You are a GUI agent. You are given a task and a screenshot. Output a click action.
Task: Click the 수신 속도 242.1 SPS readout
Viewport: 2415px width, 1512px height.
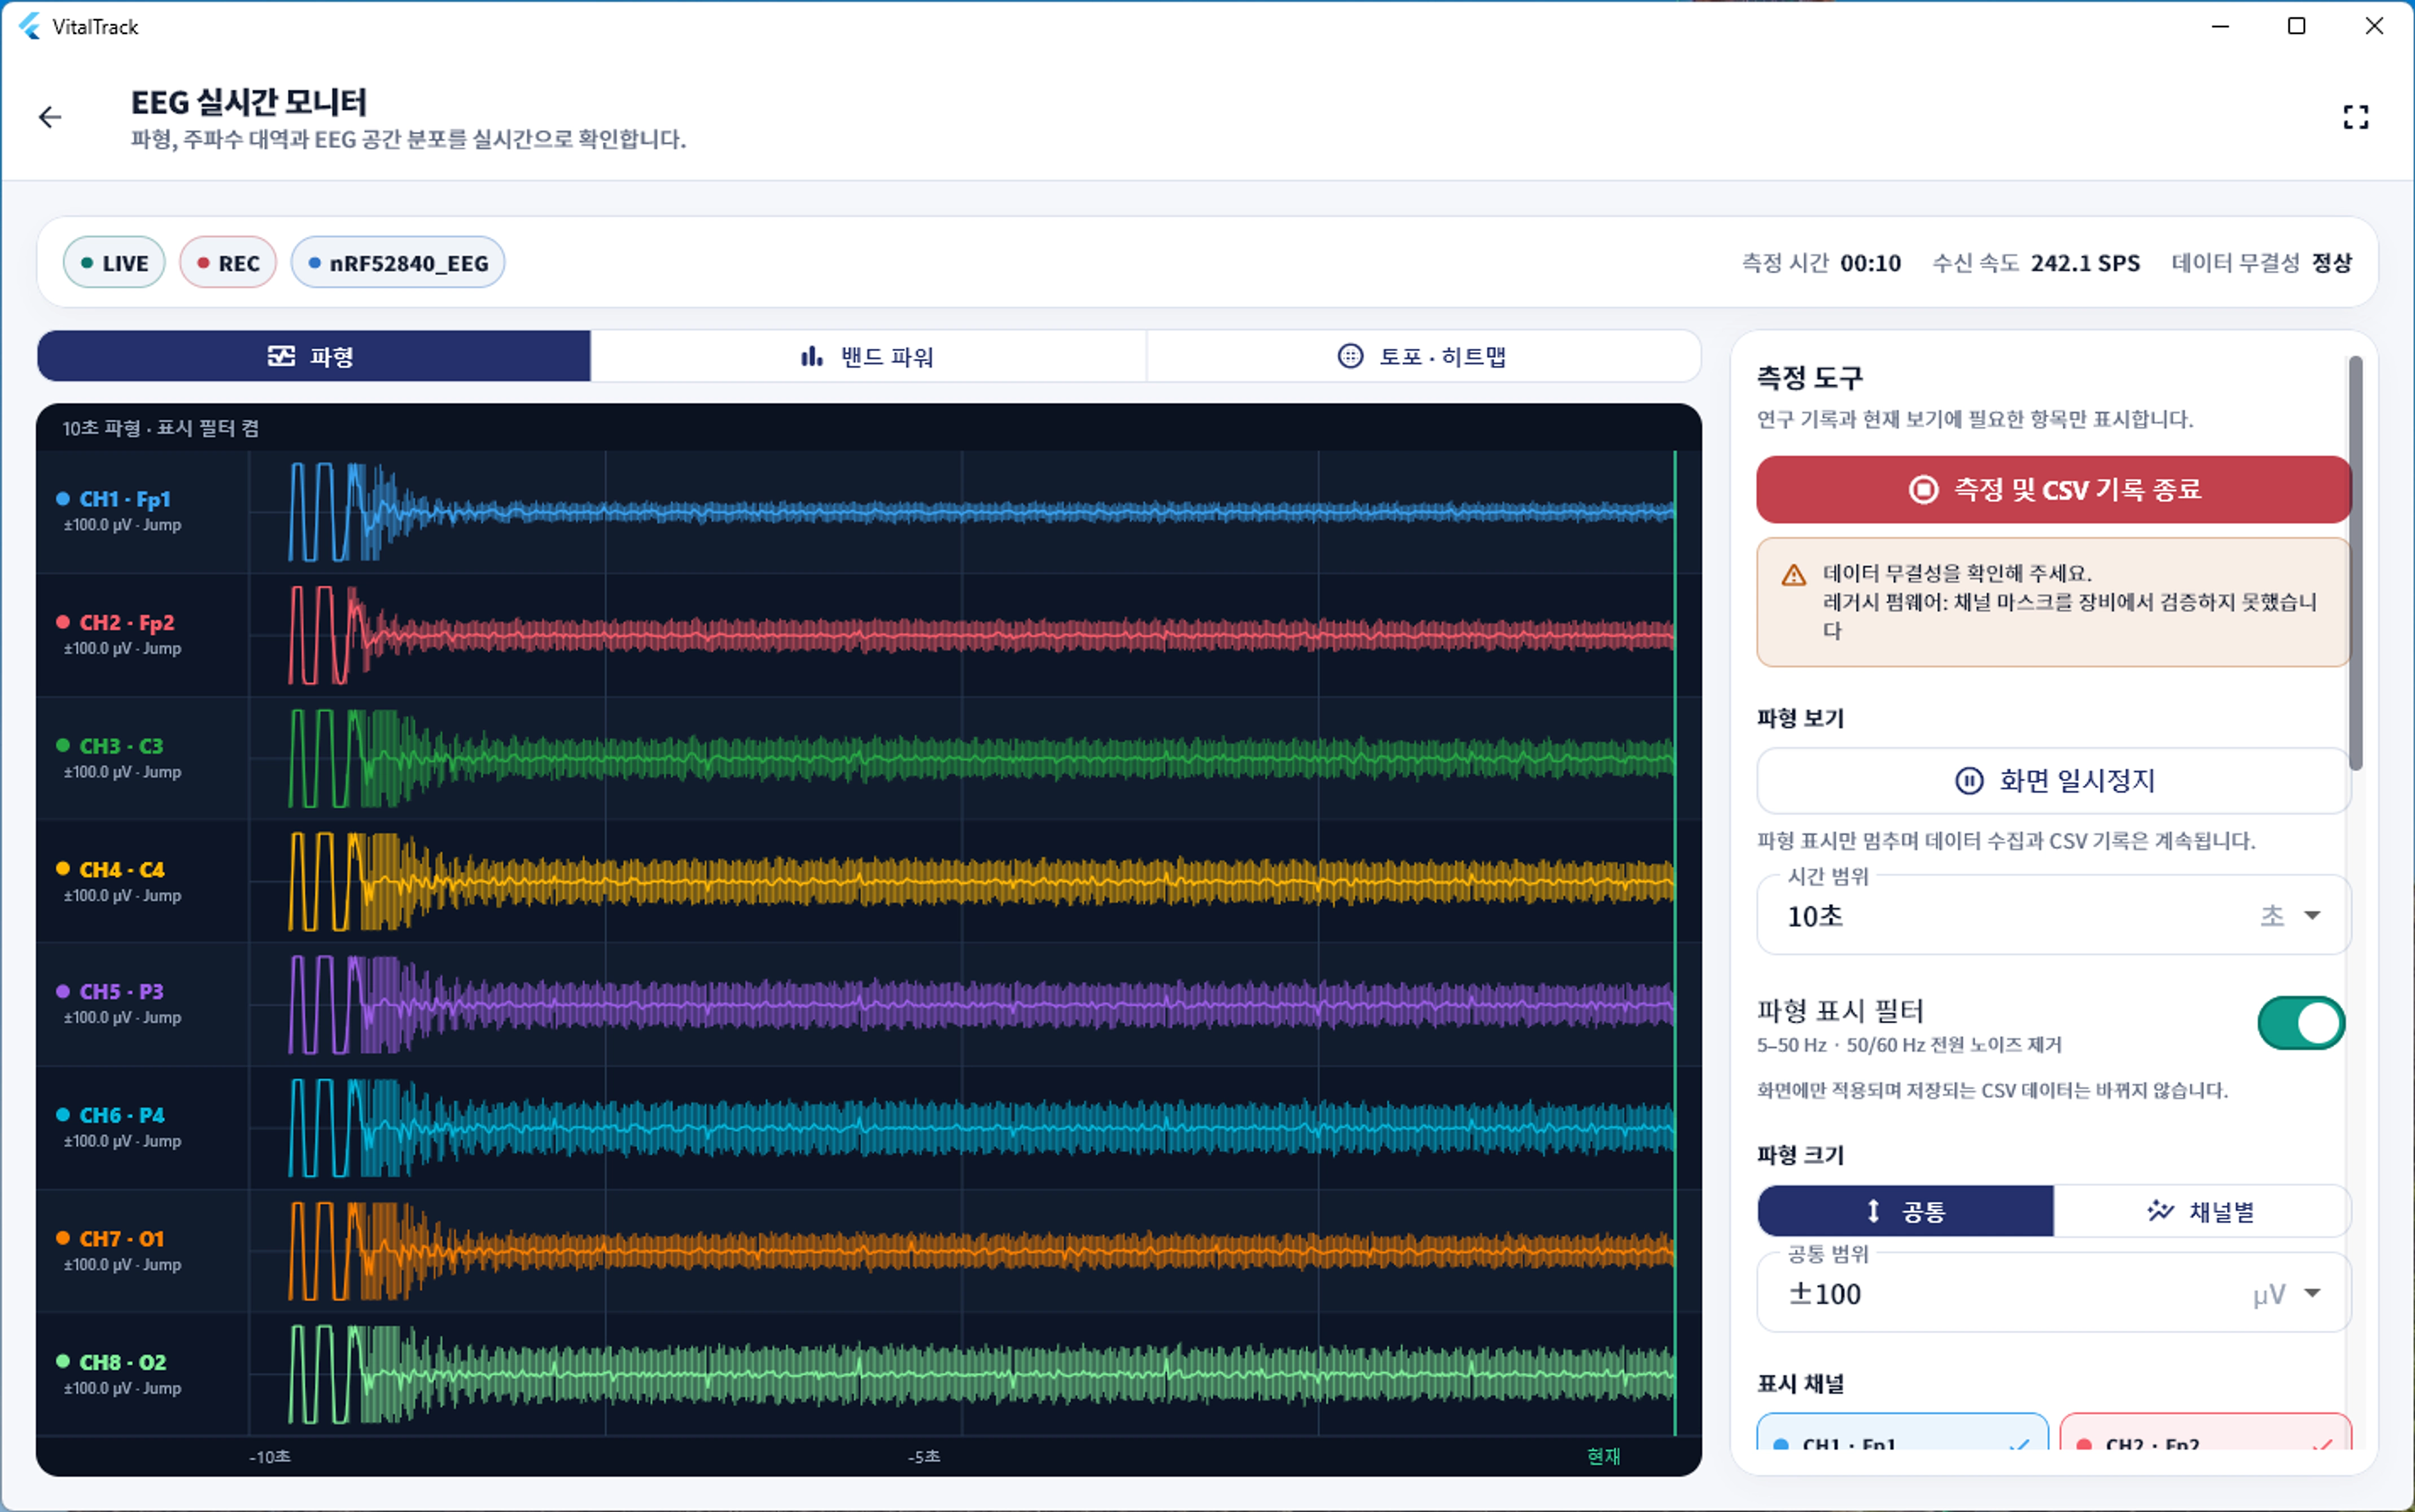click(2036, 263)
